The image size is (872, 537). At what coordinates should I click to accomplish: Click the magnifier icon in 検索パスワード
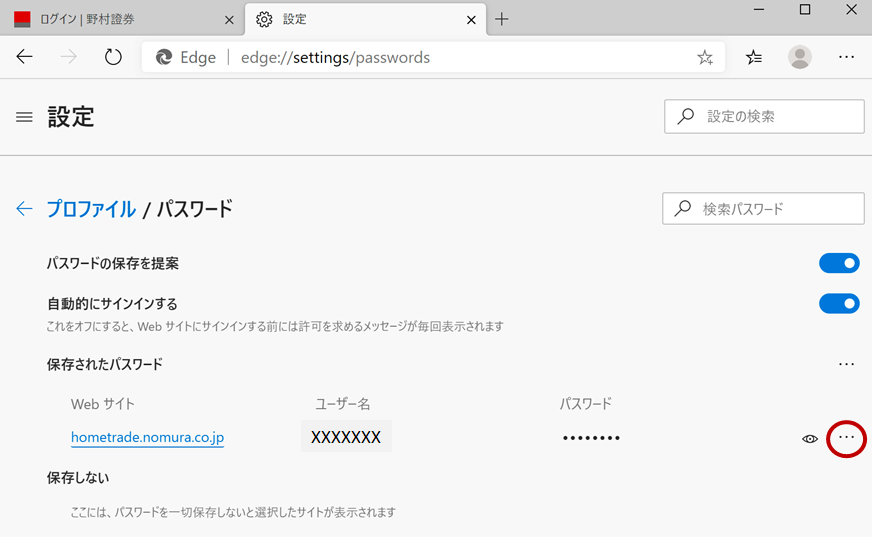coord(683,208)
